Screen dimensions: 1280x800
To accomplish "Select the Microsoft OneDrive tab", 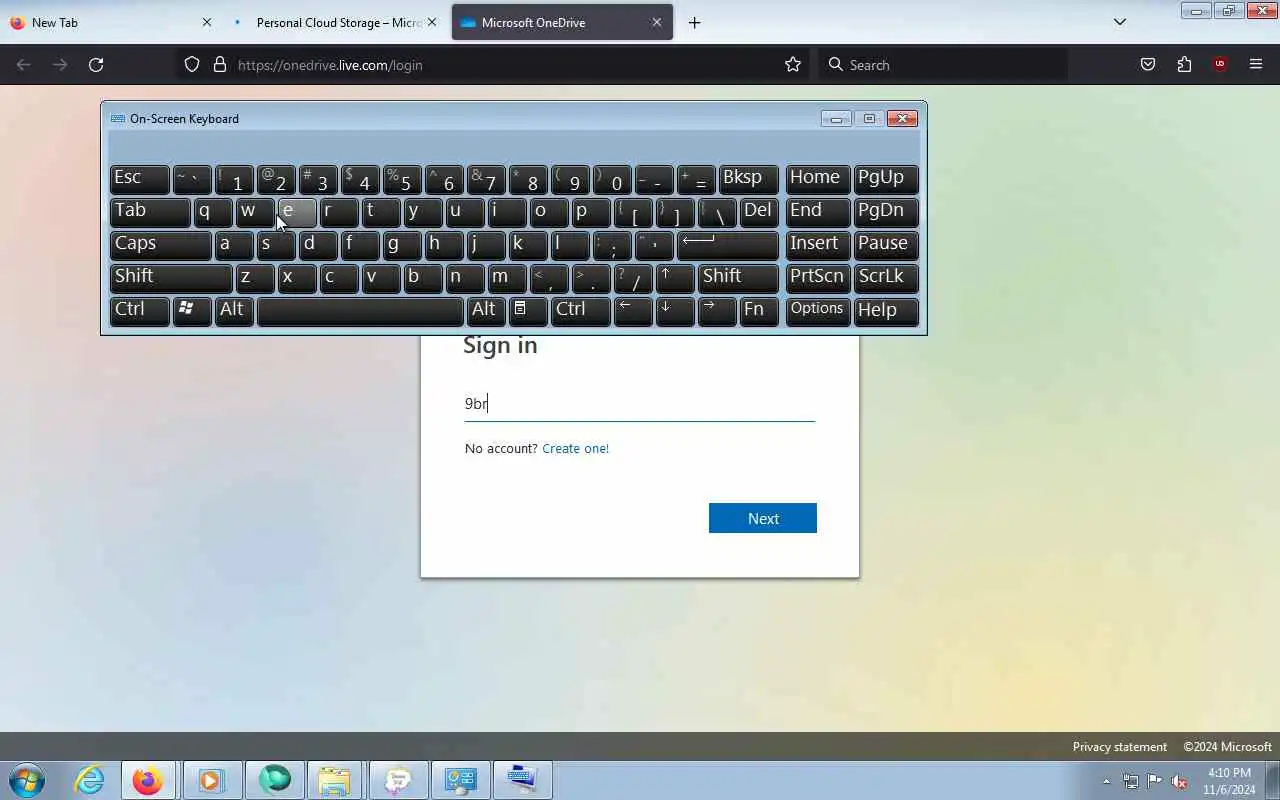I will click(562, 22).
